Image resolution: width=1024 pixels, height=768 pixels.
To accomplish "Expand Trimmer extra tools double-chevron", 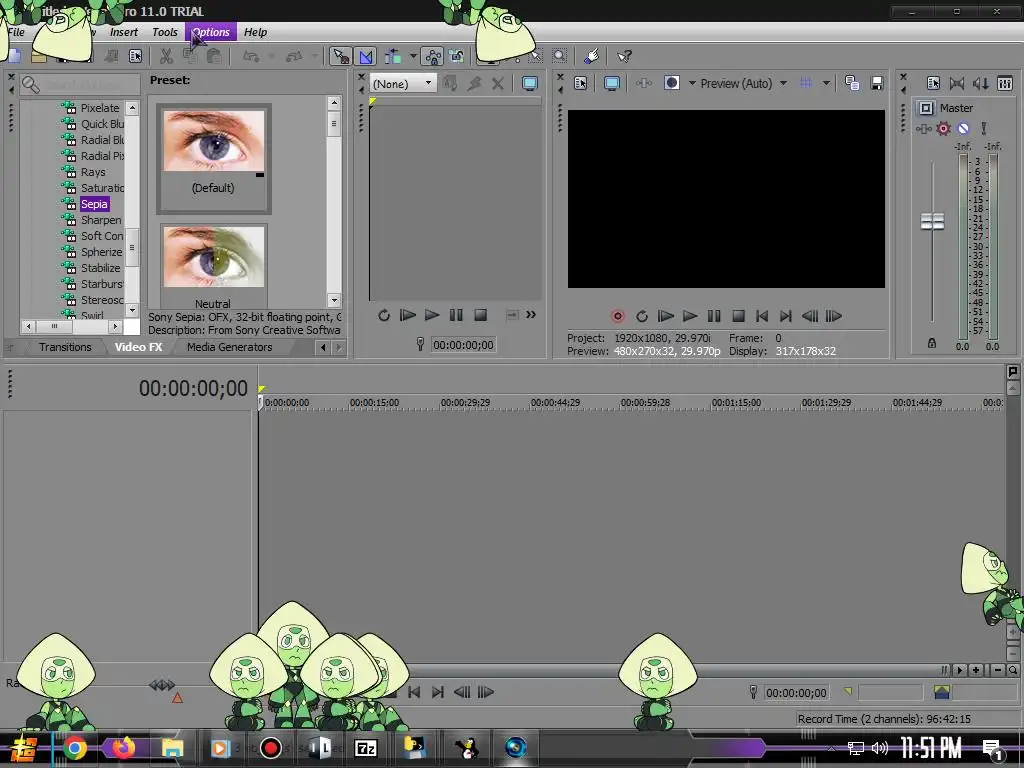I will (x=531, y=315).
